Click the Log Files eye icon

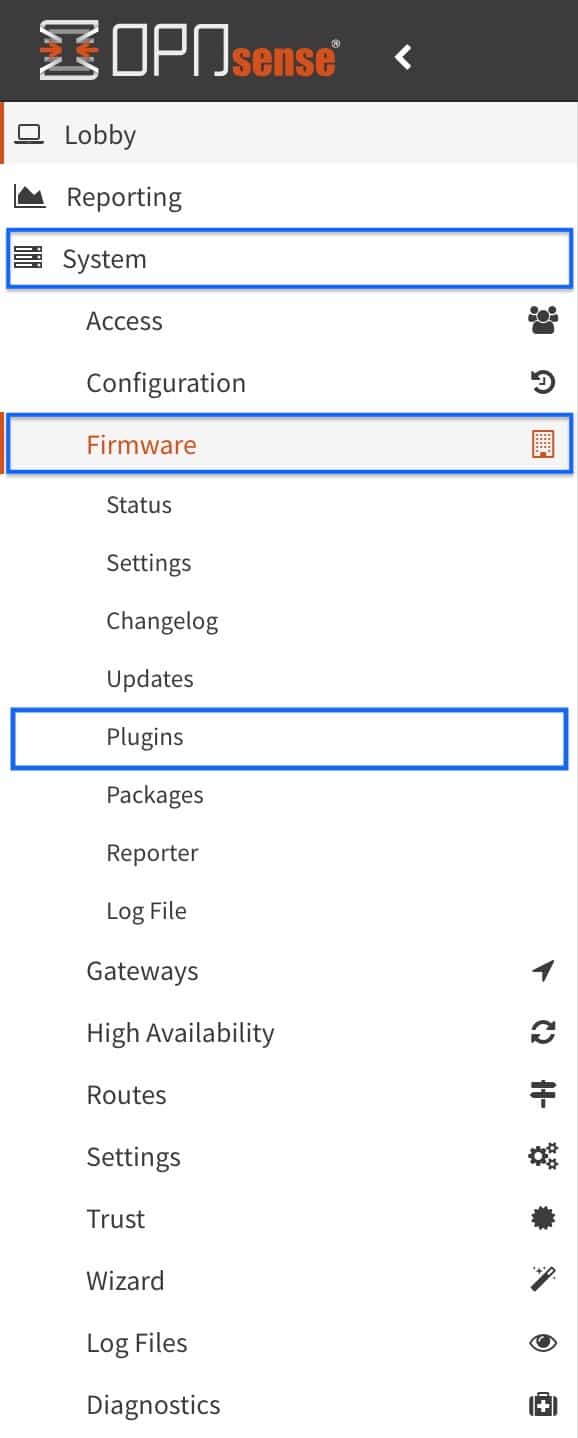tap(542, 1343)
